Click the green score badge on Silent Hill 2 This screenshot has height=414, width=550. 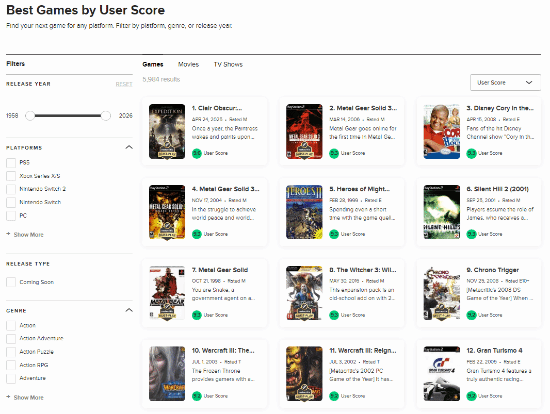point(471,234)
